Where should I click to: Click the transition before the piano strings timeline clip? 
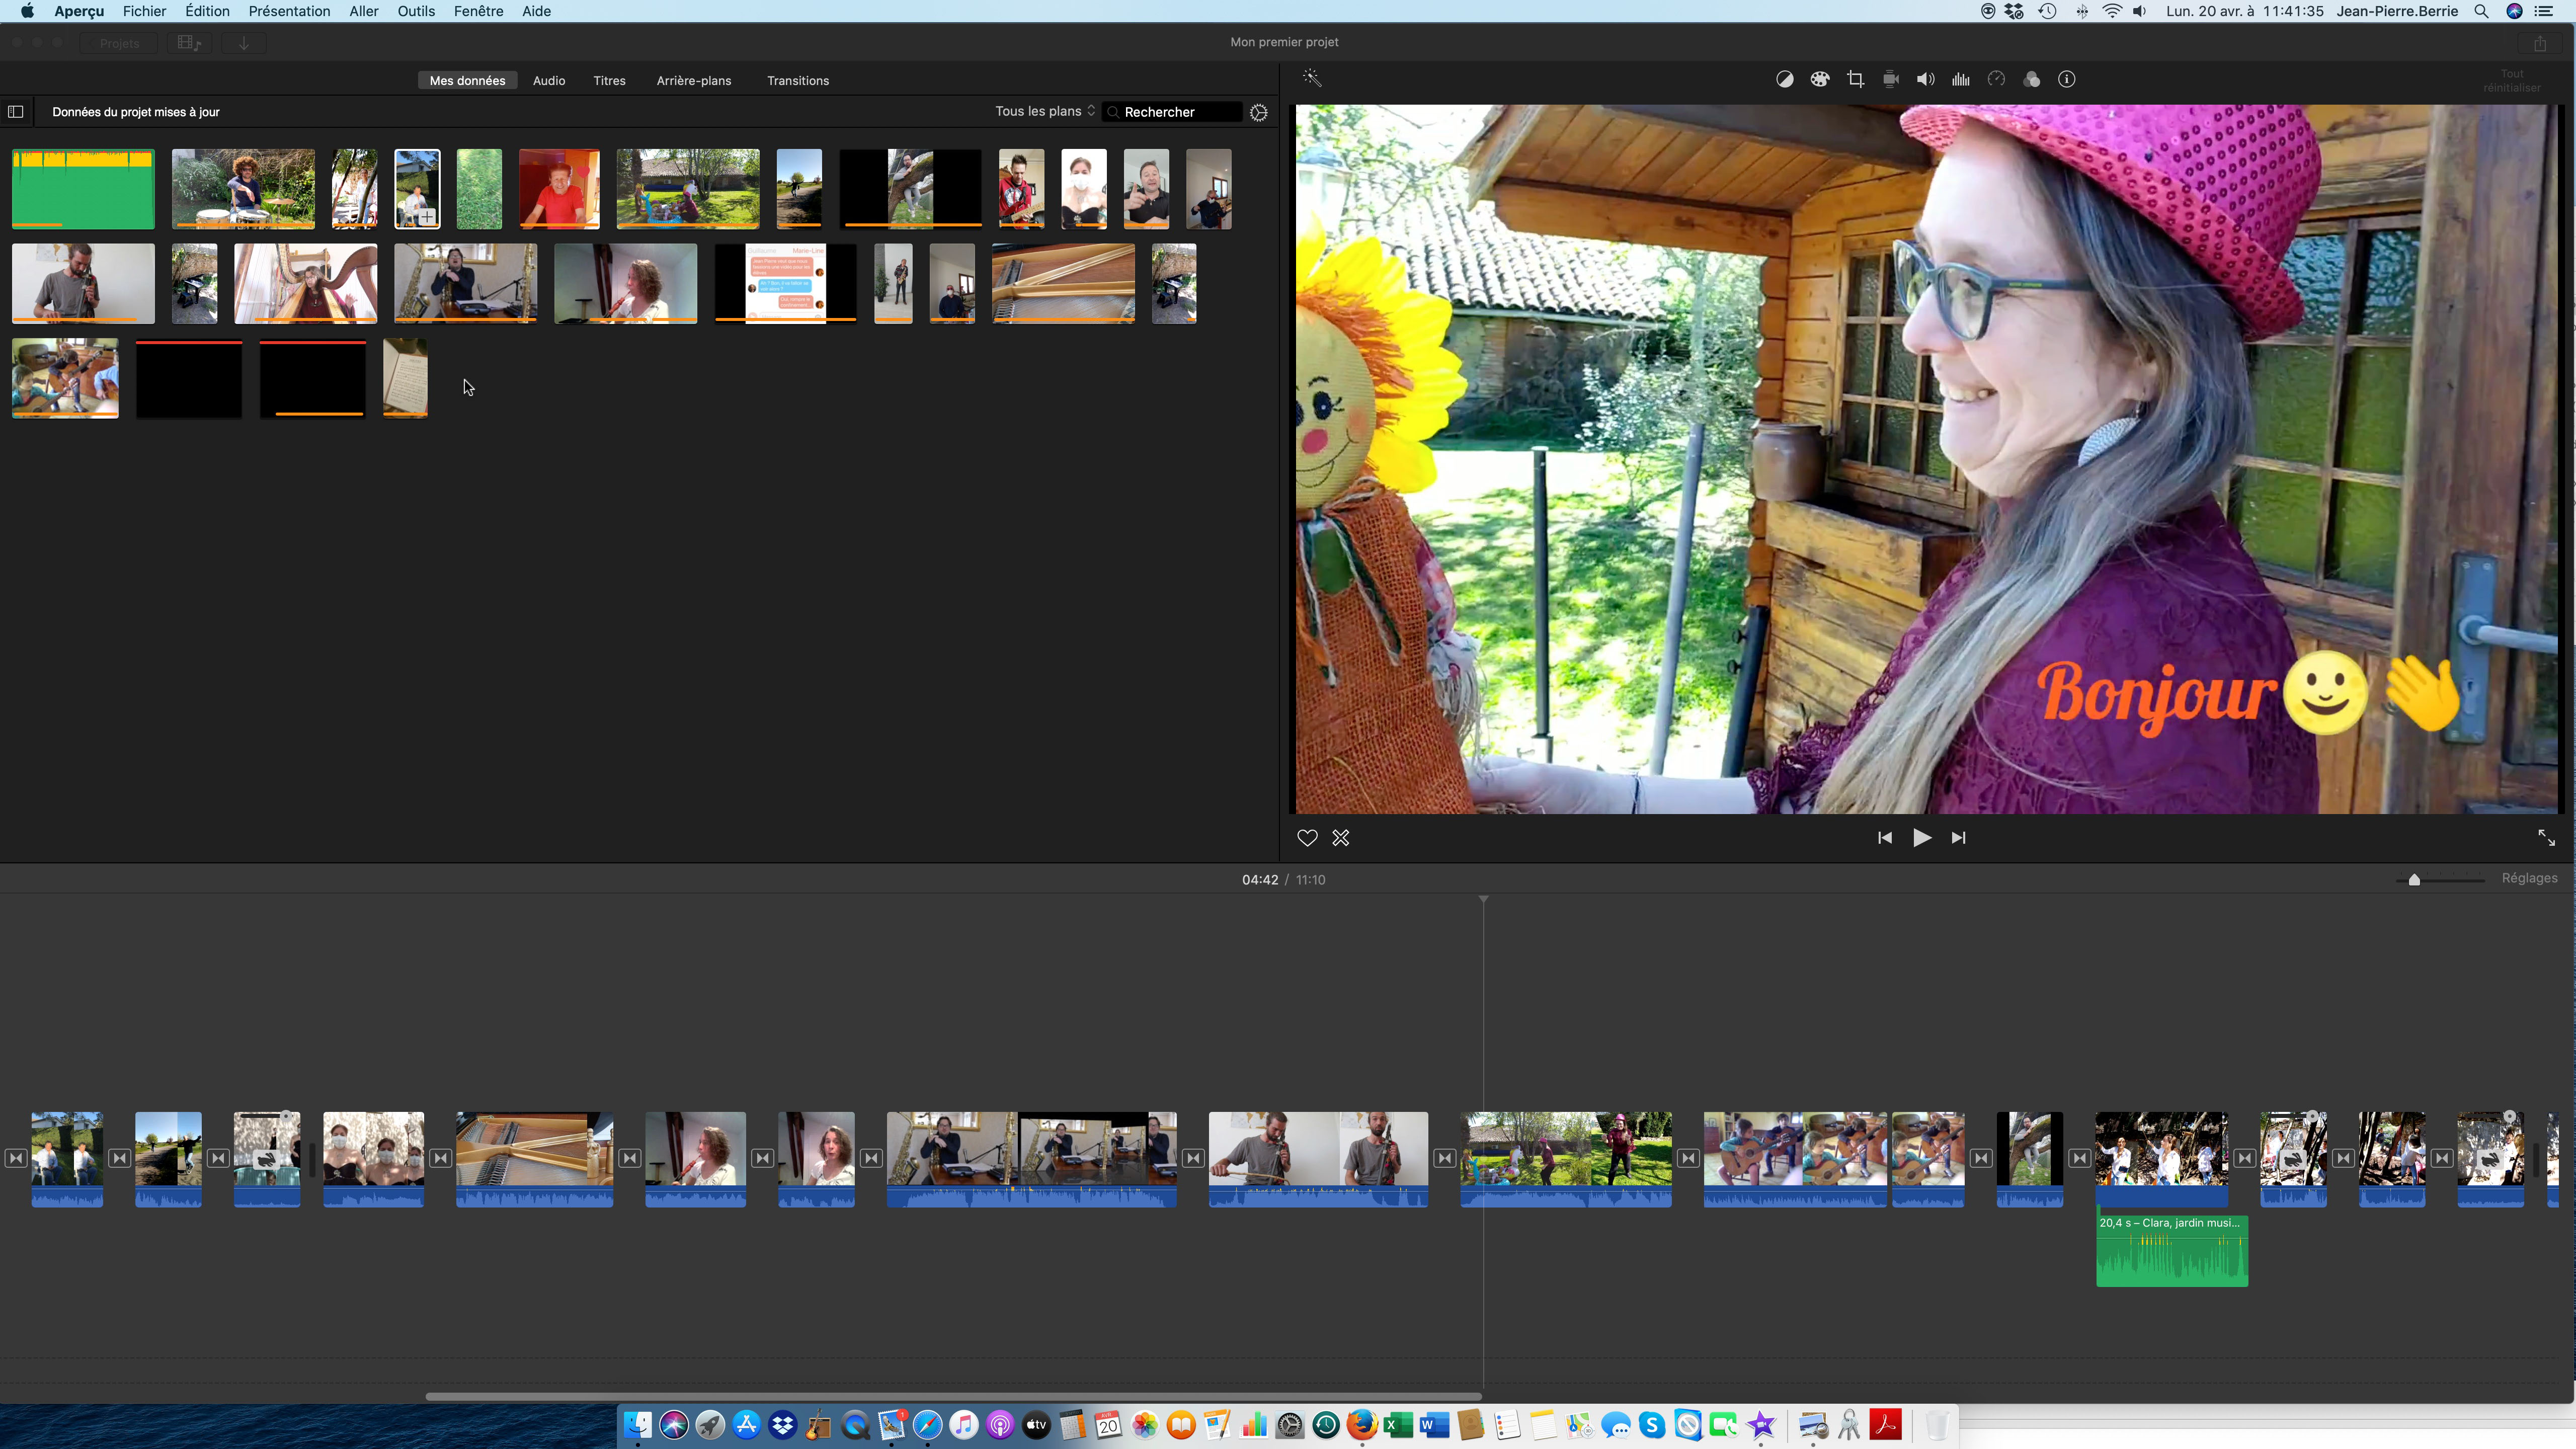[x=440, y=1158]
